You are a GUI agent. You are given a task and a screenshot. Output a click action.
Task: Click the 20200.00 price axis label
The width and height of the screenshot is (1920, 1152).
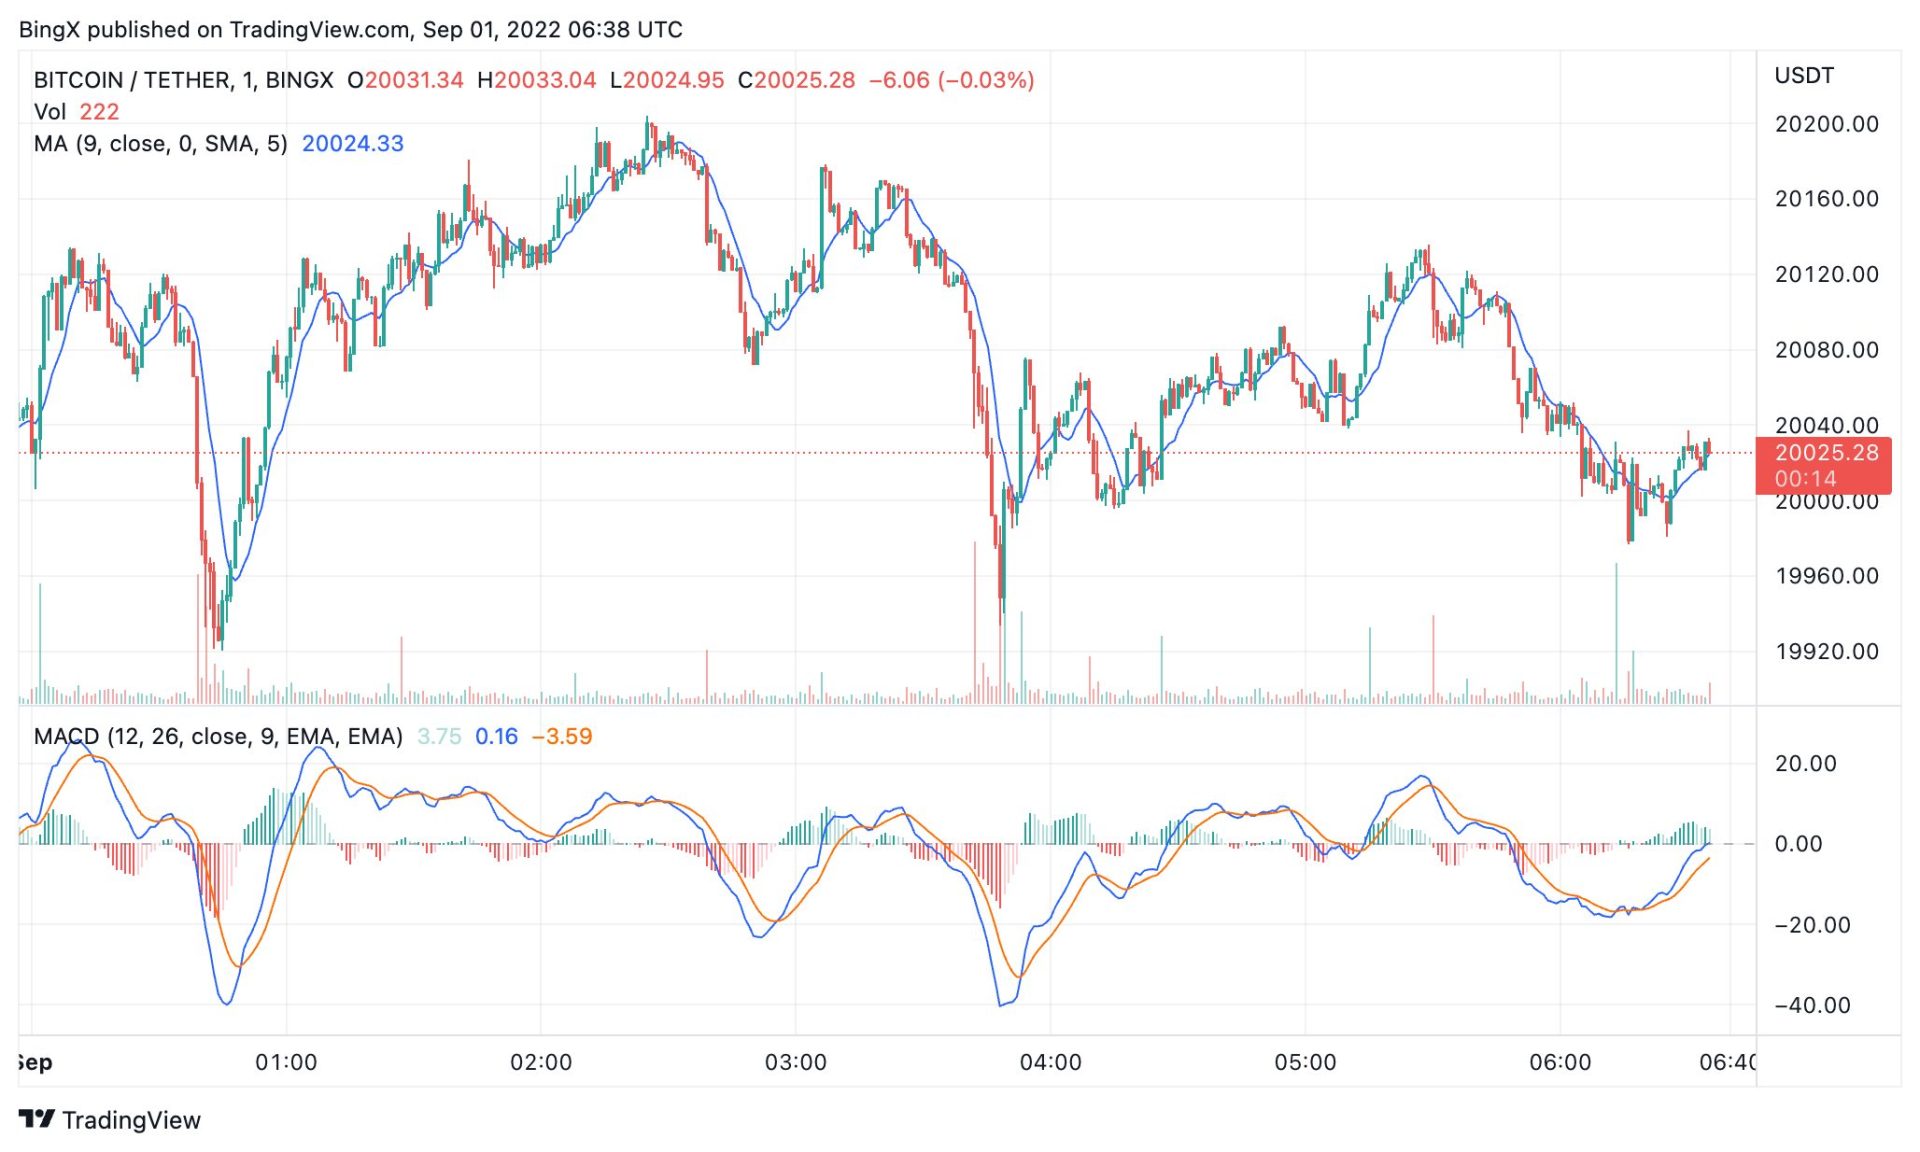coord(1826,124)
